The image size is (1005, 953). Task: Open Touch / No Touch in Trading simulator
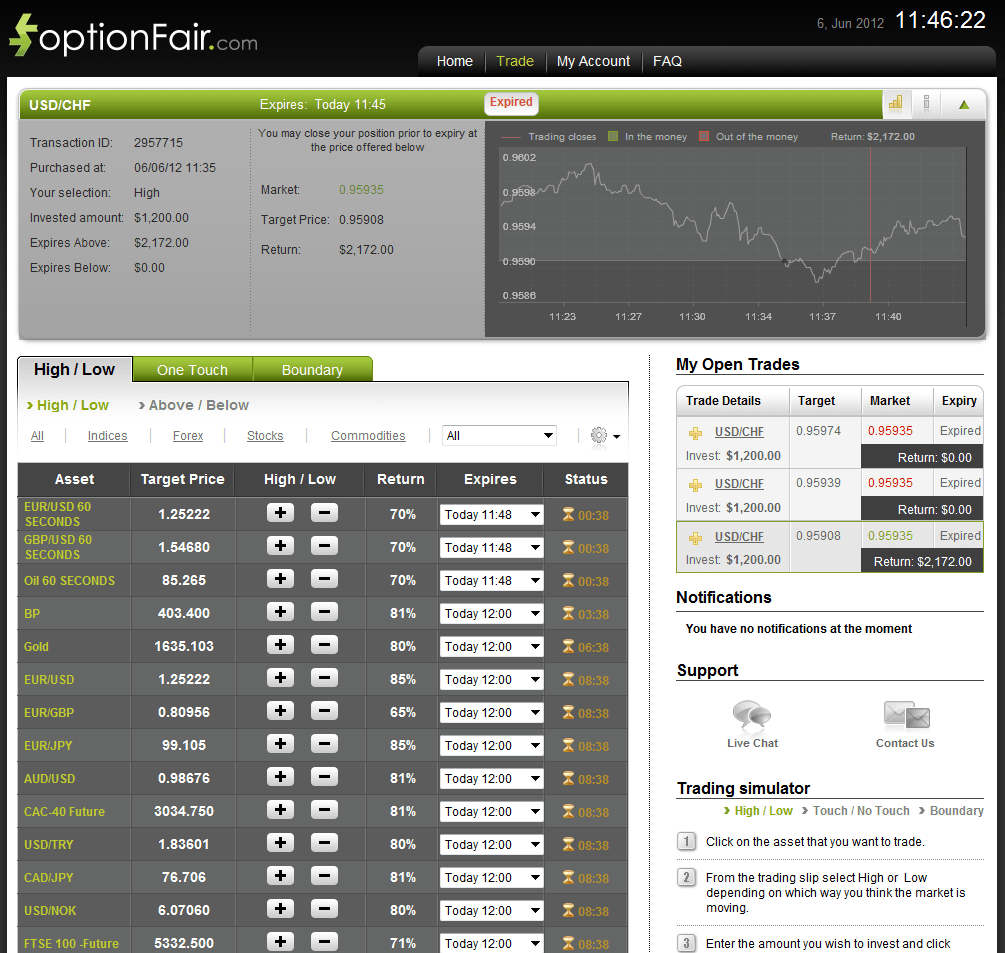(x=861, y=811)
